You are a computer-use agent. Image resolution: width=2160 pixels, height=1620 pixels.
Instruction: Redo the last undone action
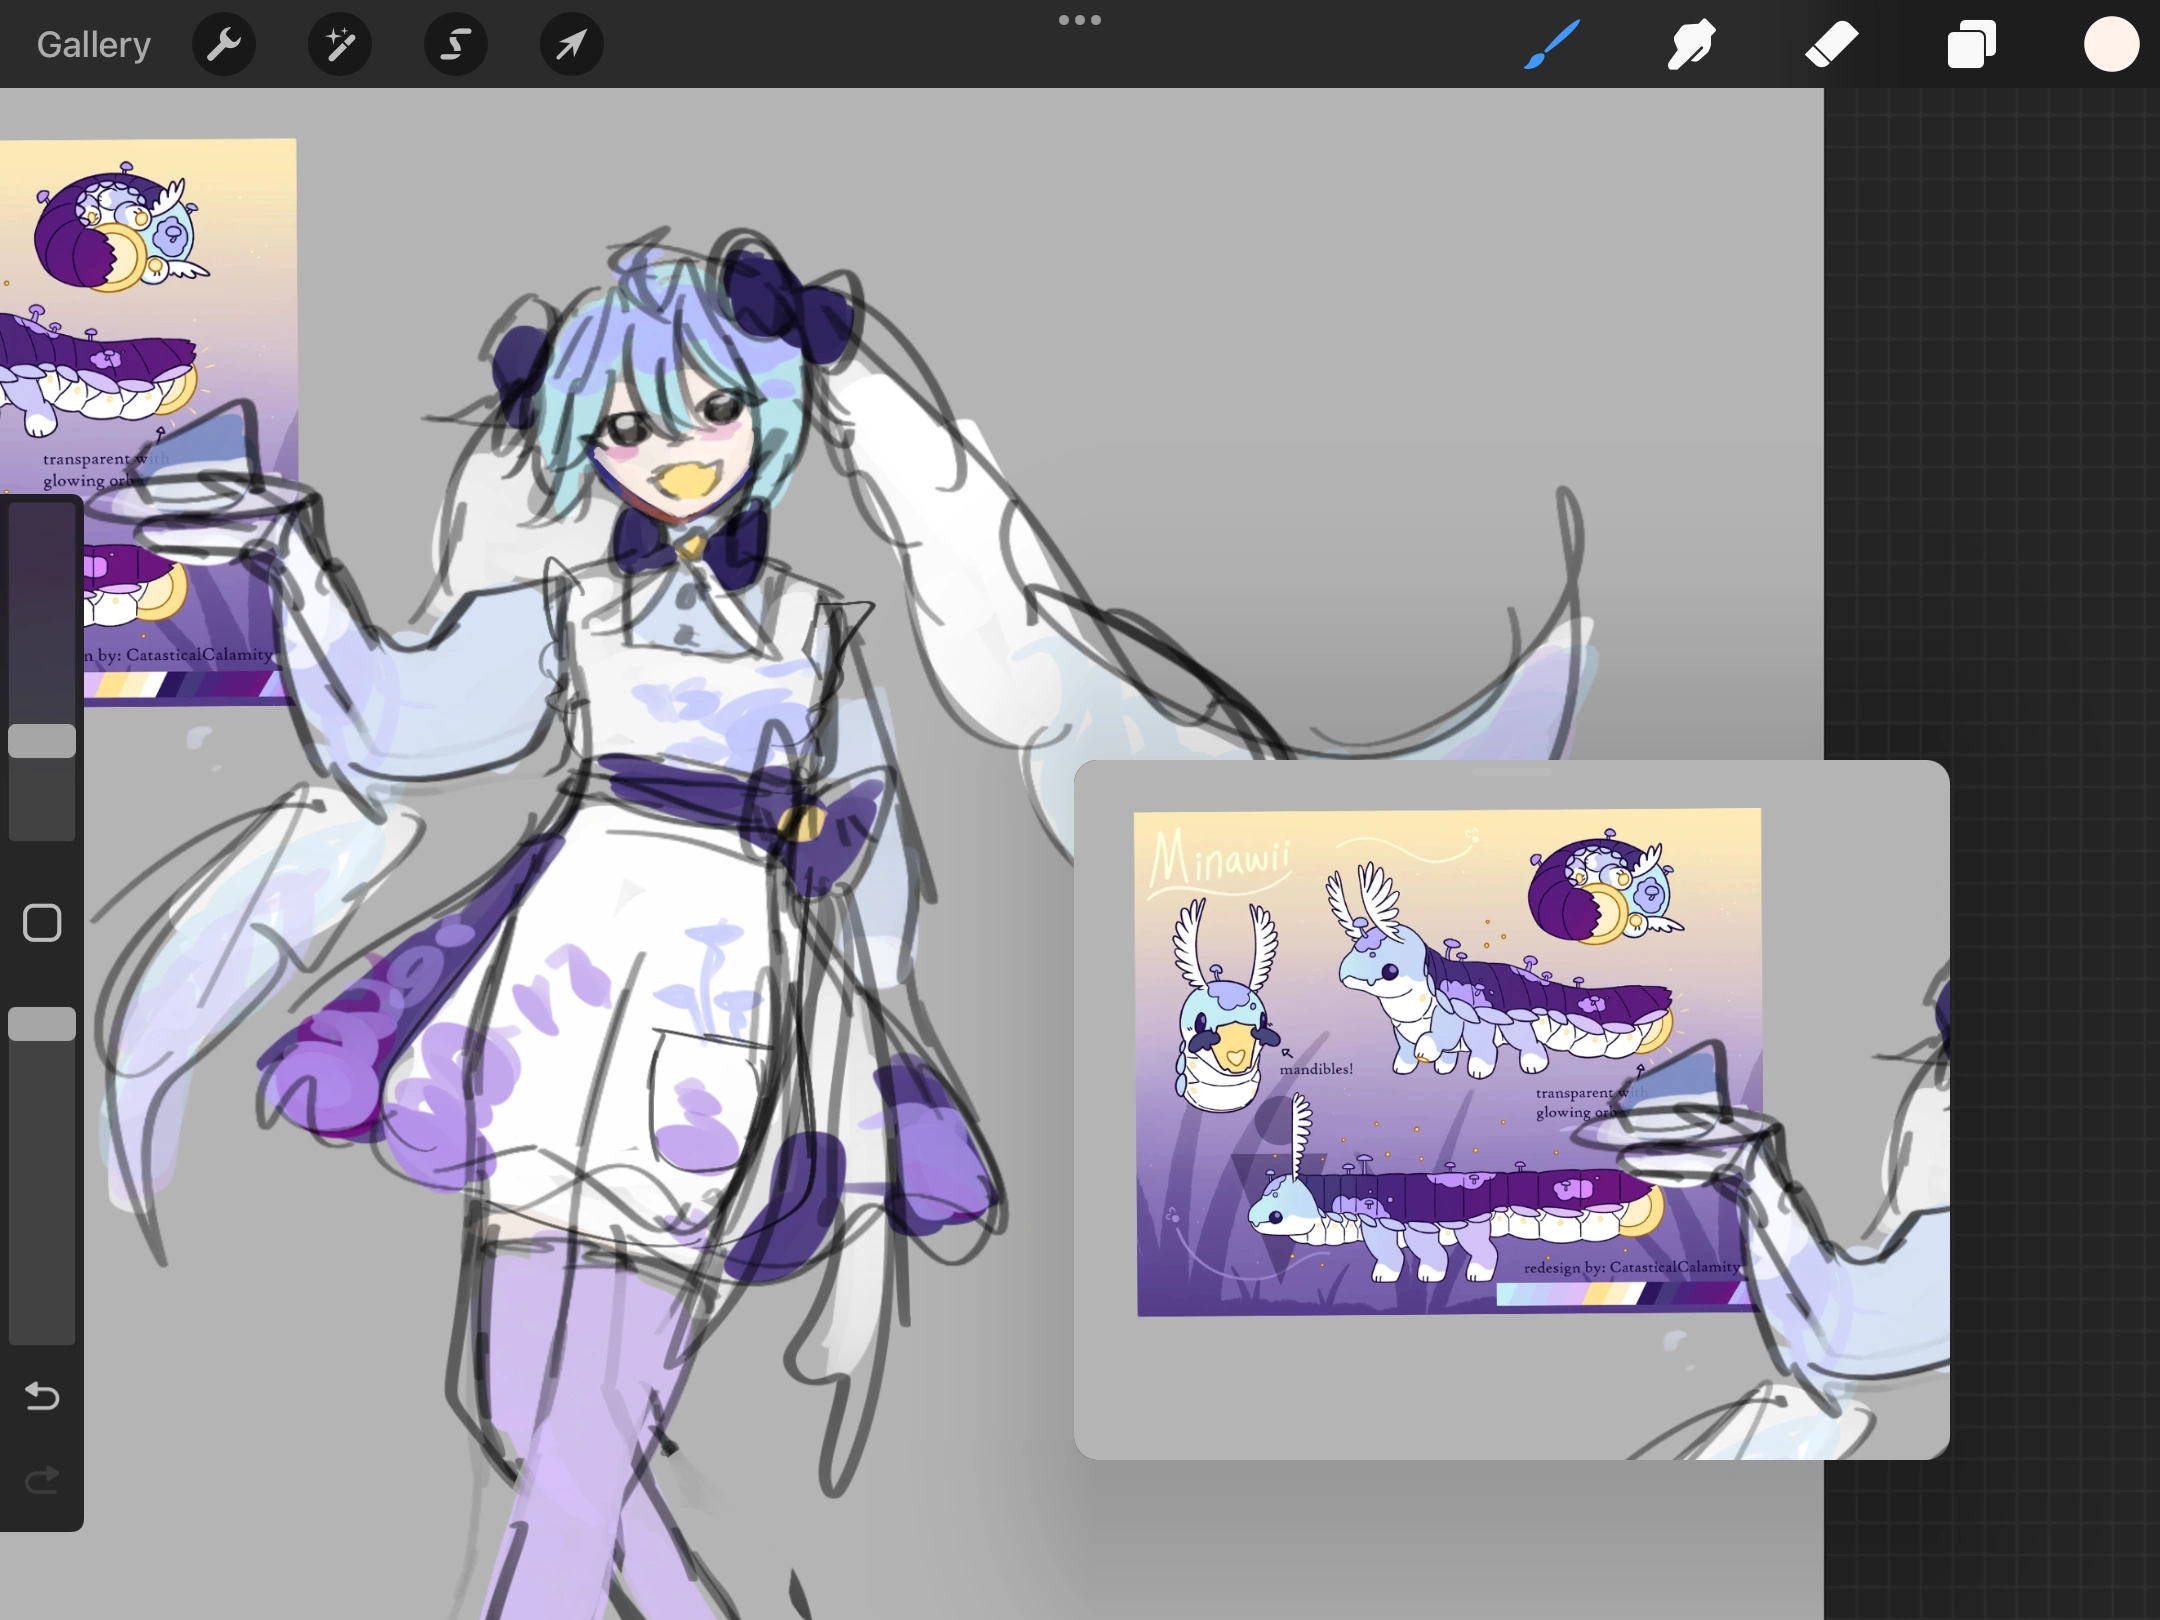click(42, 1479)
